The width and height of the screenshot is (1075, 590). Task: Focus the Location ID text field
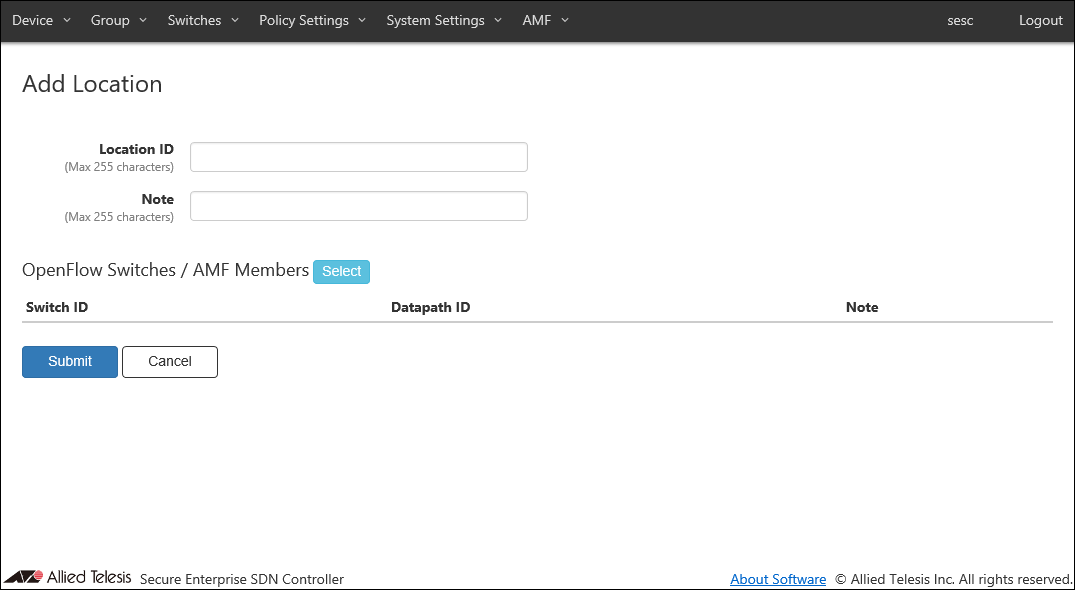tap(358, 157)
